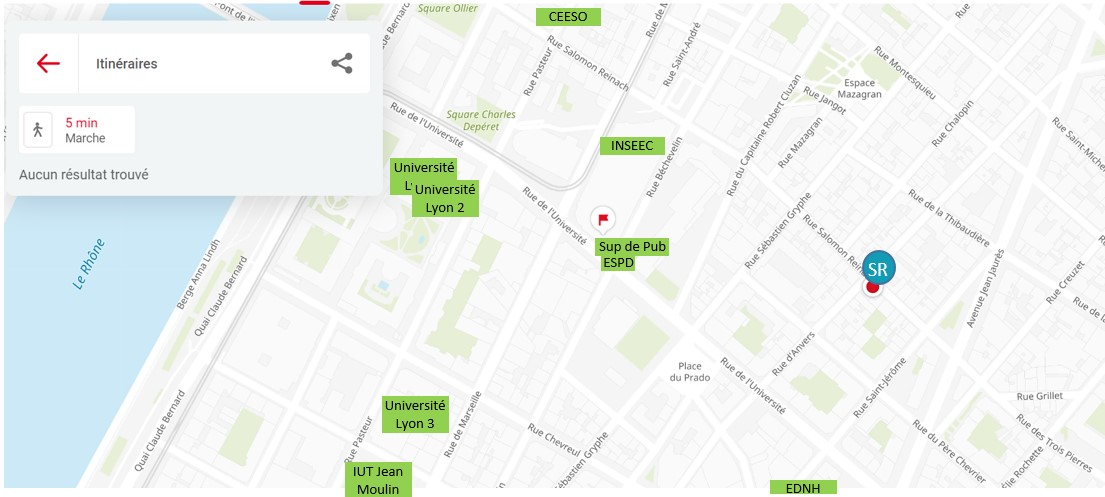Click the Rue des Trois Pierres label

click(1054, 443)
